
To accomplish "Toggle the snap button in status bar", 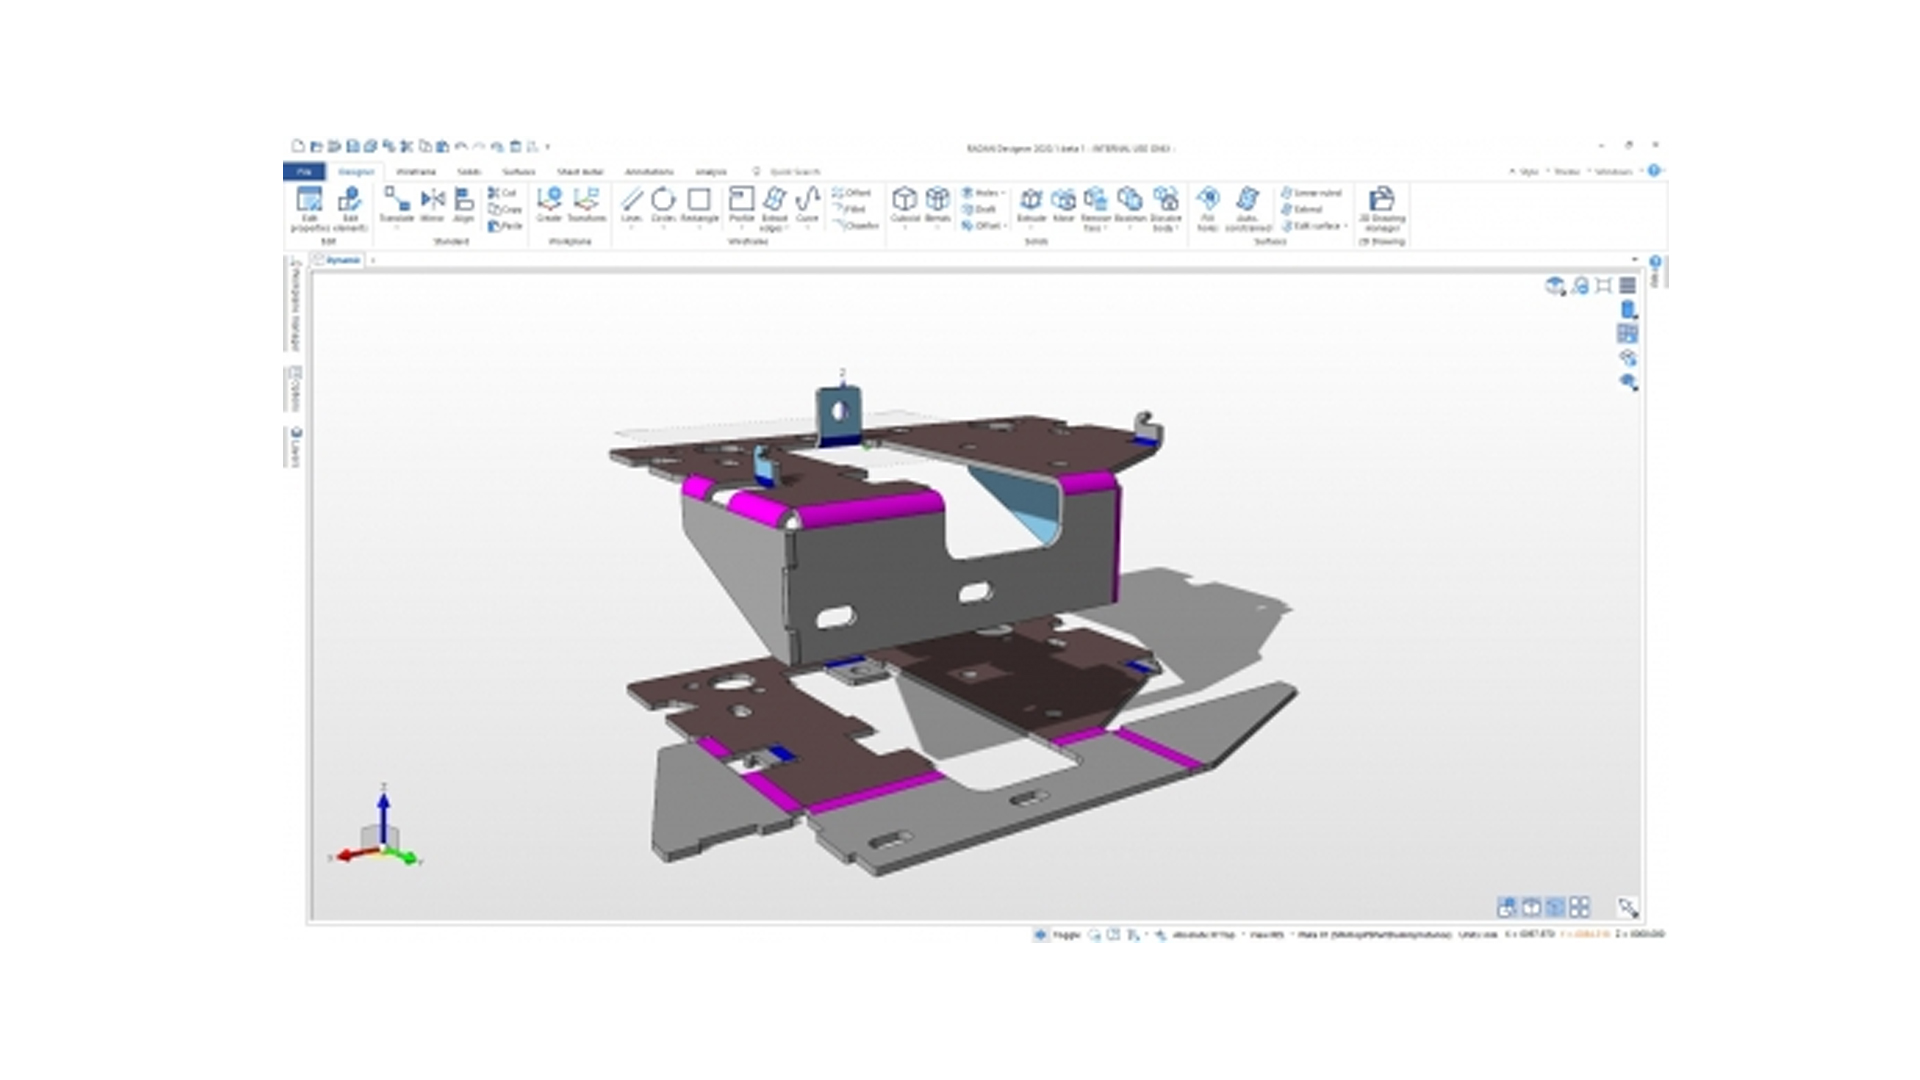I will click(x=1040, y=935).
